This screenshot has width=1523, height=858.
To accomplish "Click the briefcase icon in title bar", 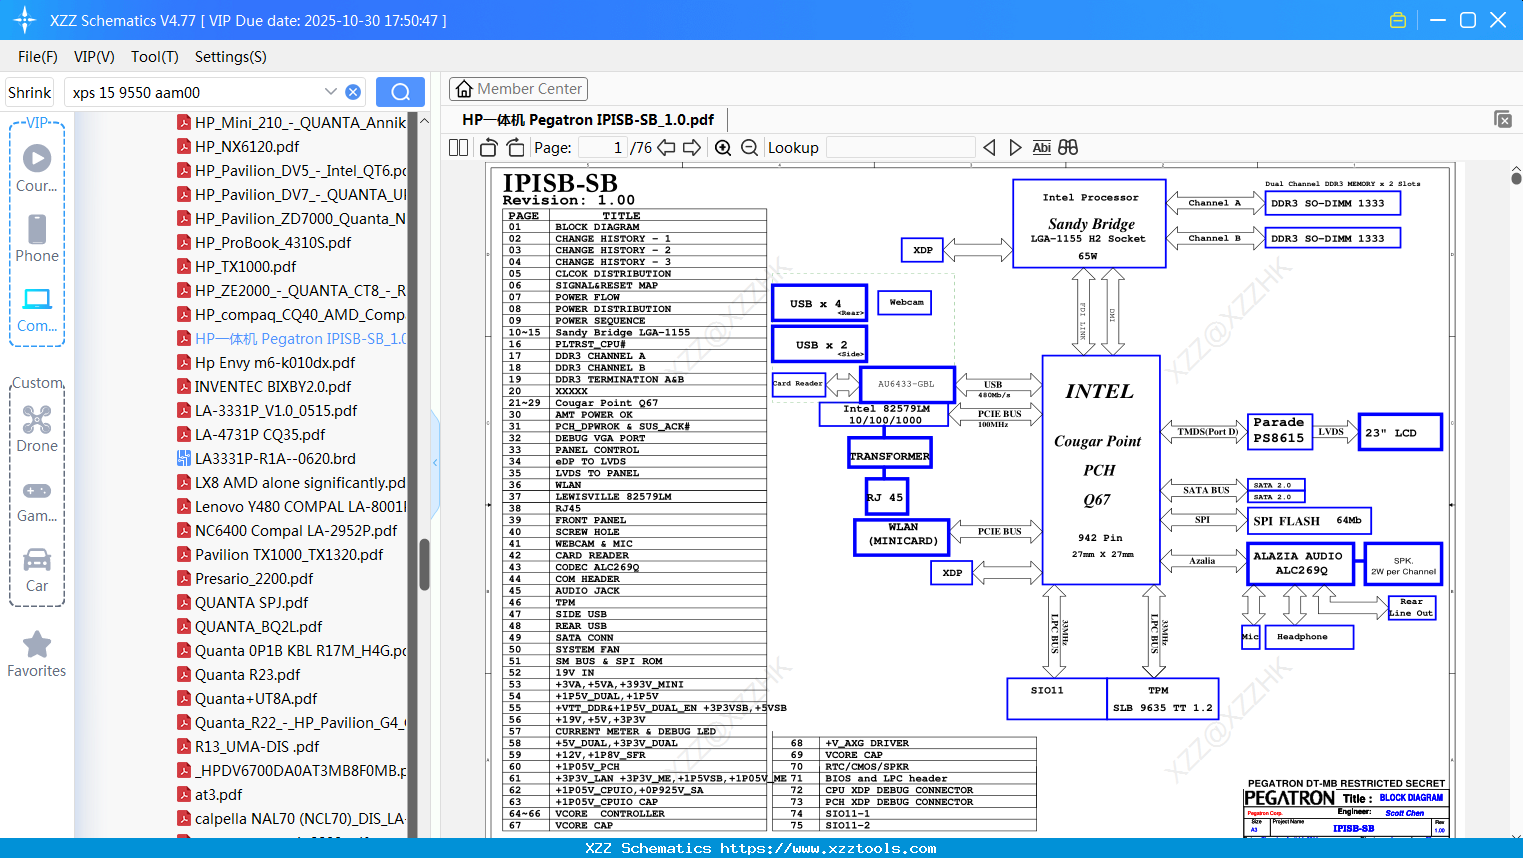I will pos(1398,20).
